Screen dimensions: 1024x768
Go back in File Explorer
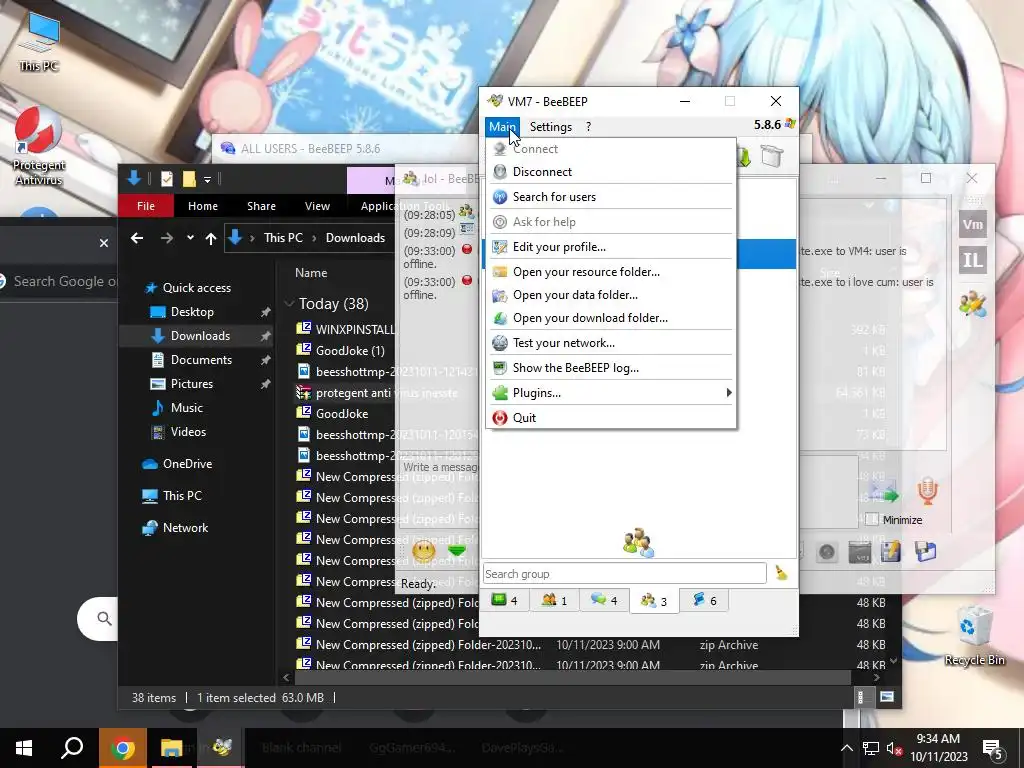[x=136, y=238]
